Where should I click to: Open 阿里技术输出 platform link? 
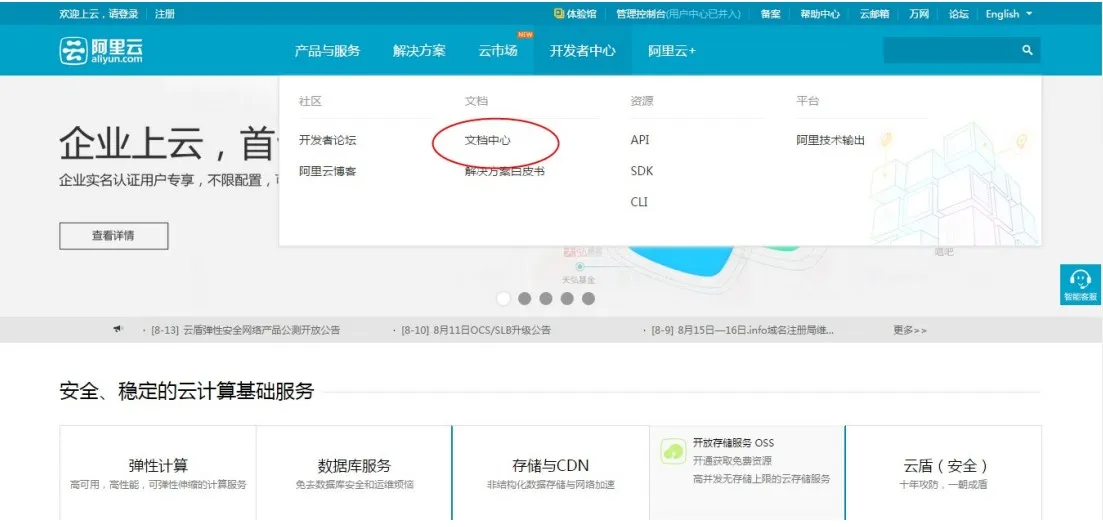pos(831,140)
